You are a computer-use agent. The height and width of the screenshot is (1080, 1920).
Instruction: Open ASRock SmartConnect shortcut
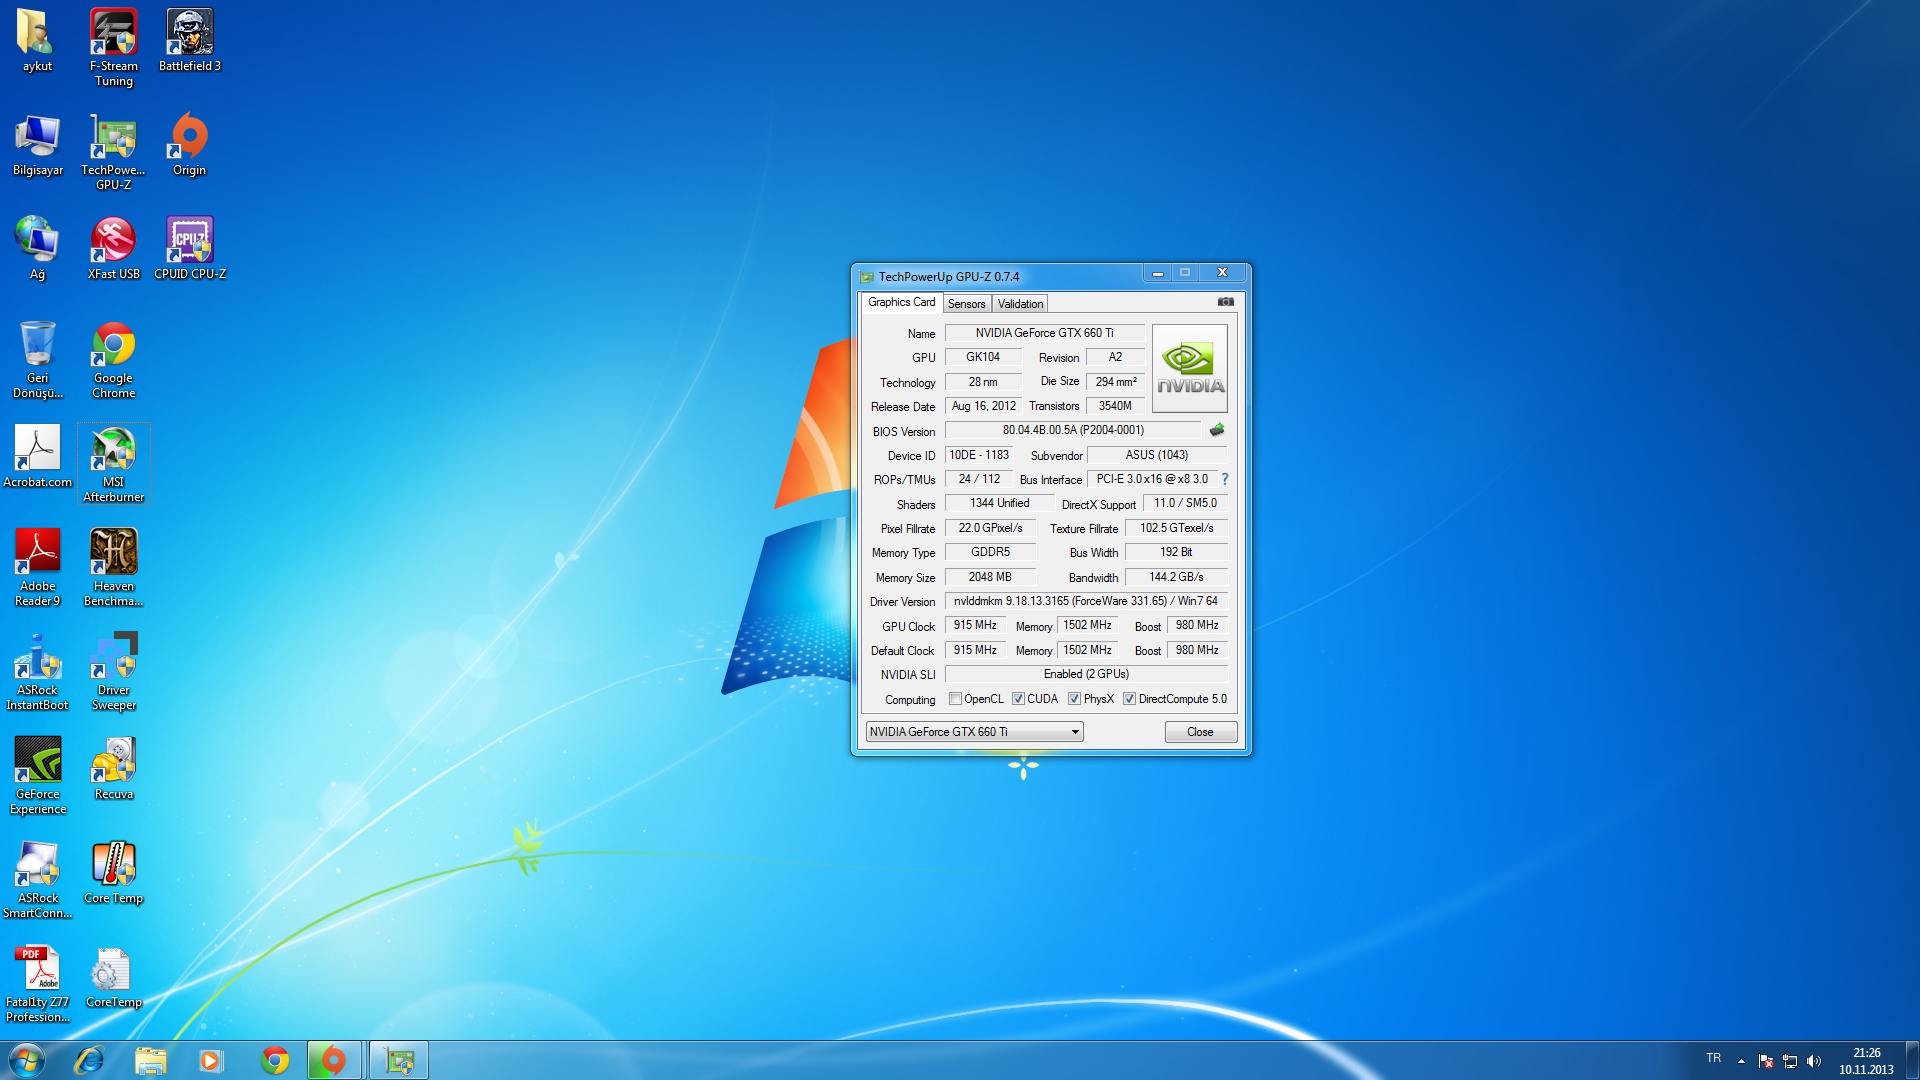pyautogui.click(x=38, y=880)
